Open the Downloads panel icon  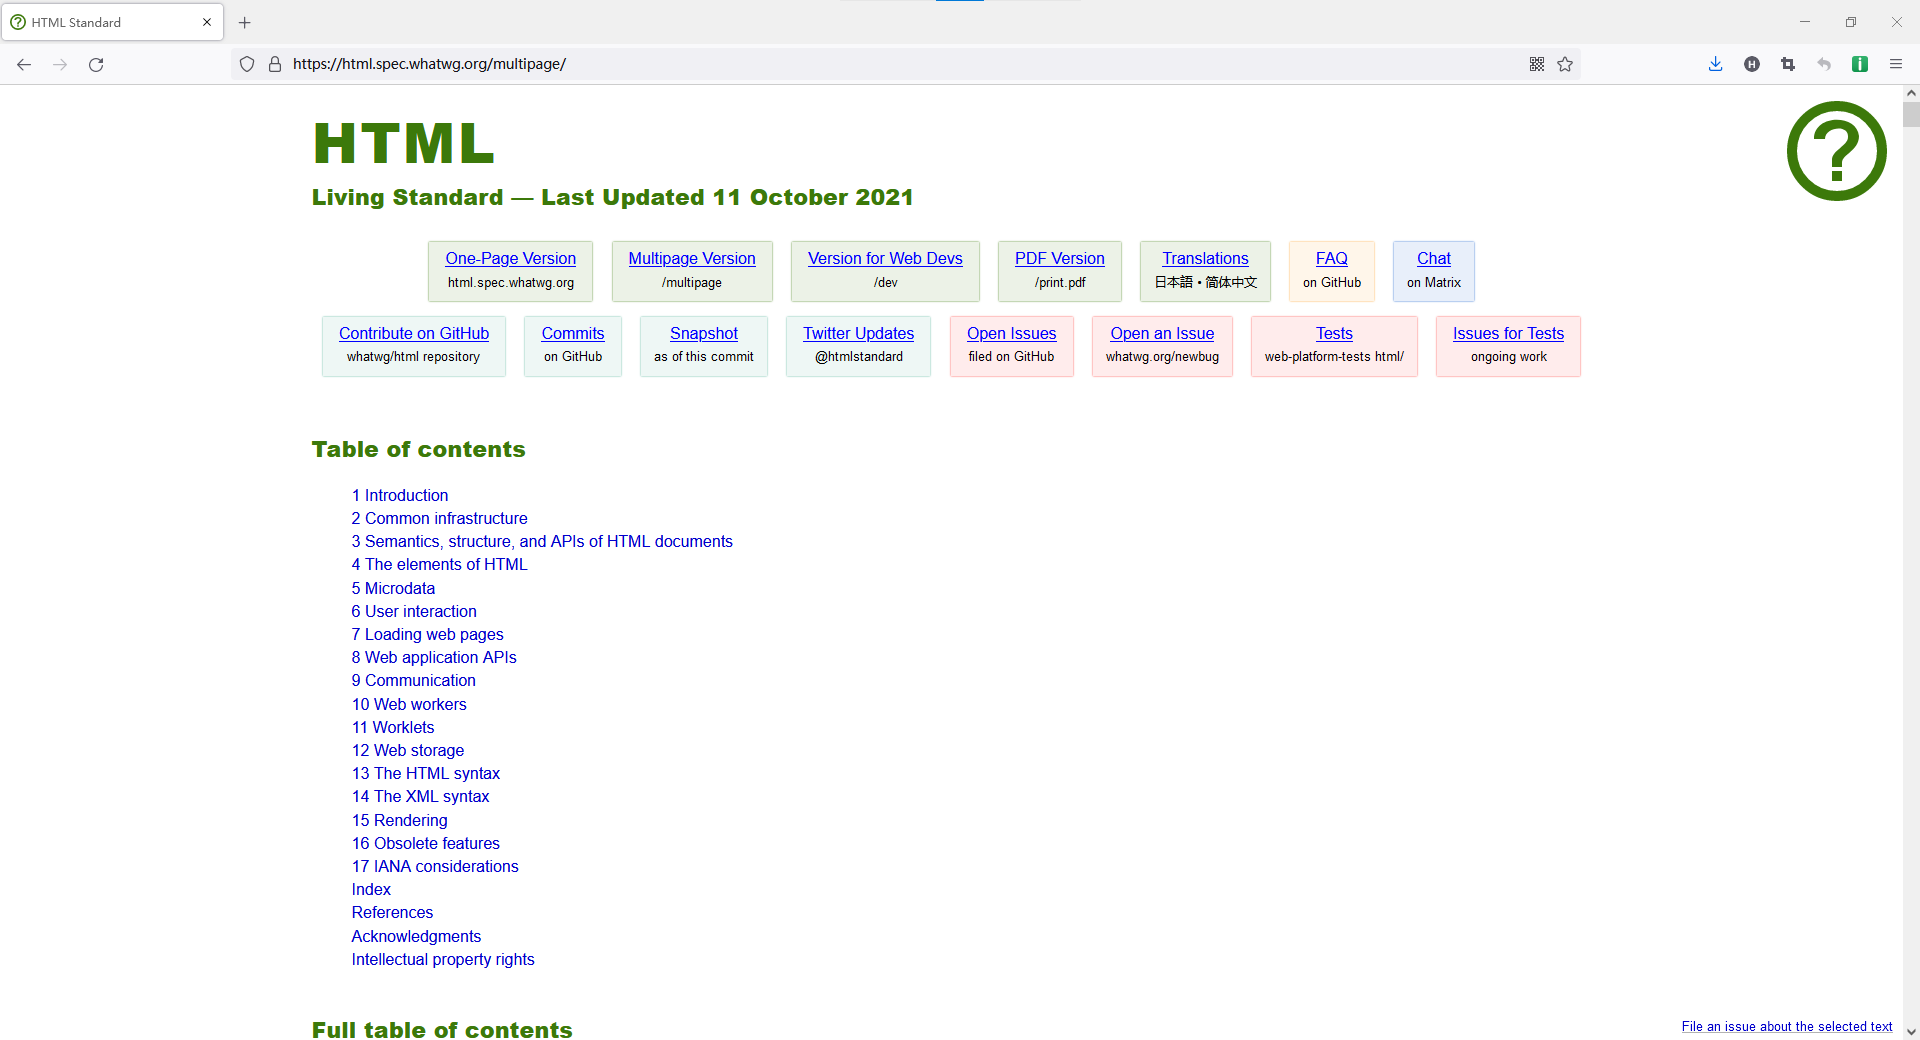tap(1715, 64)
